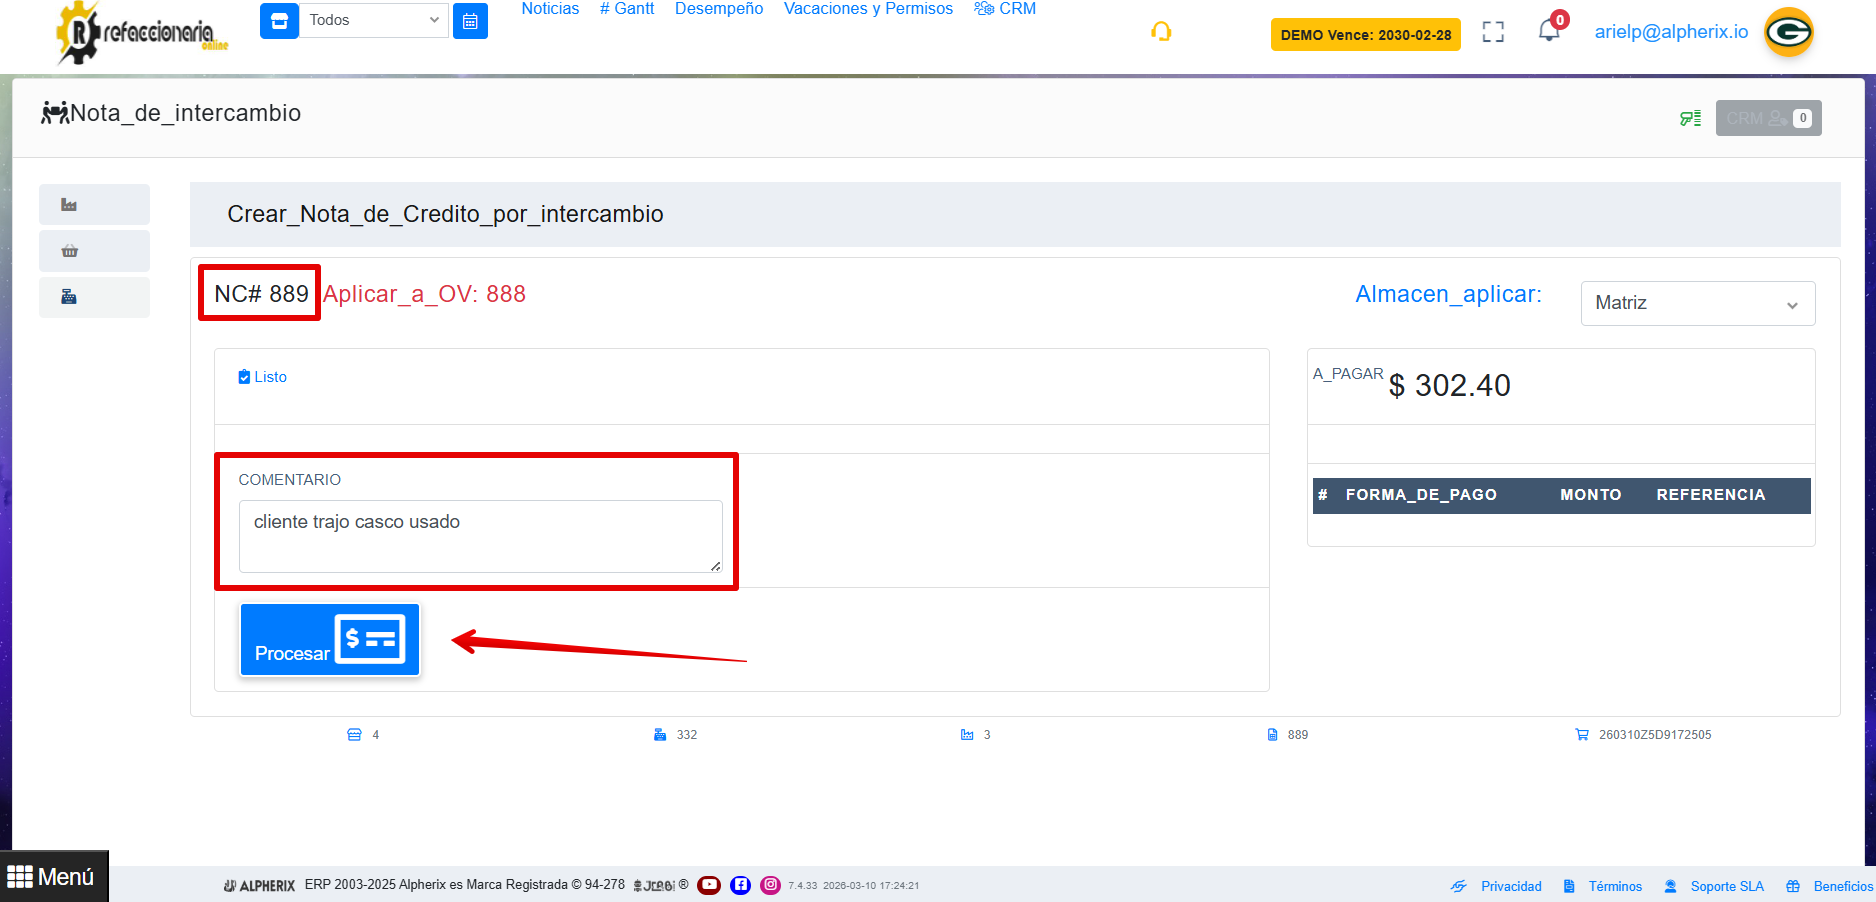
Task: Select the shopping basket sidebar icon
Action: (69, 251)
